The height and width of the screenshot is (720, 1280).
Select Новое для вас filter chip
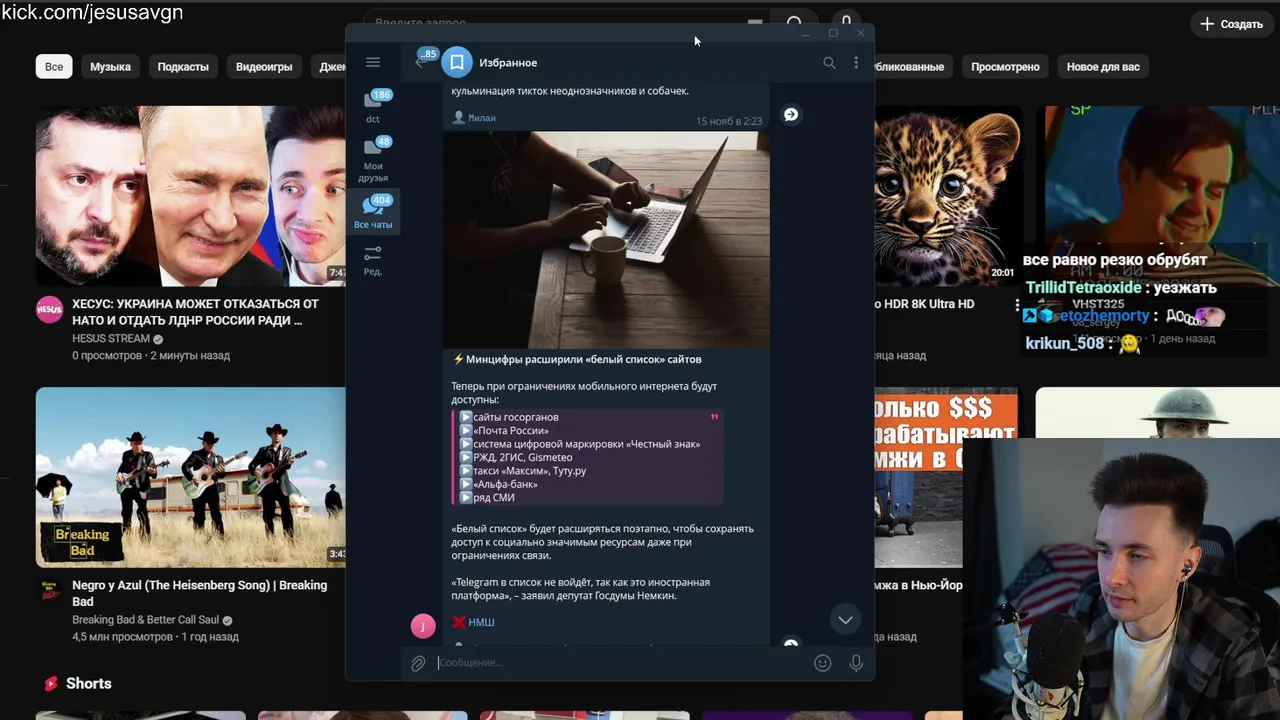click(x=1103, y=67)
